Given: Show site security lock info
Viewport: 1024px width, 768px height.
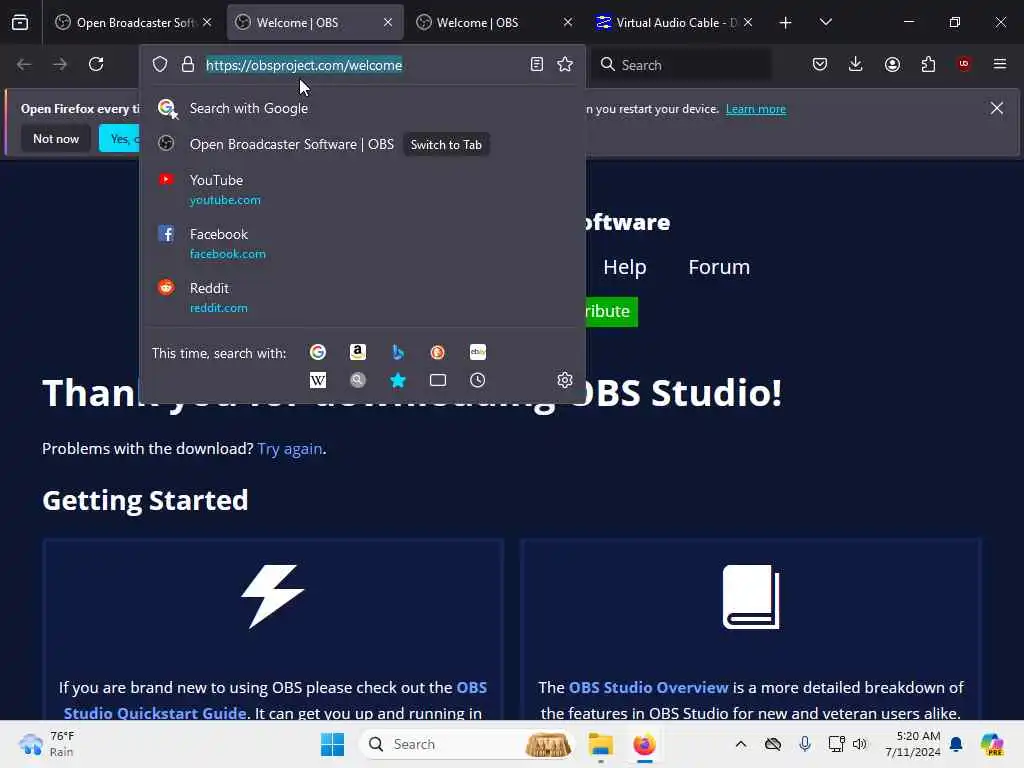Looking at the screenshot, I should point(188,64).
